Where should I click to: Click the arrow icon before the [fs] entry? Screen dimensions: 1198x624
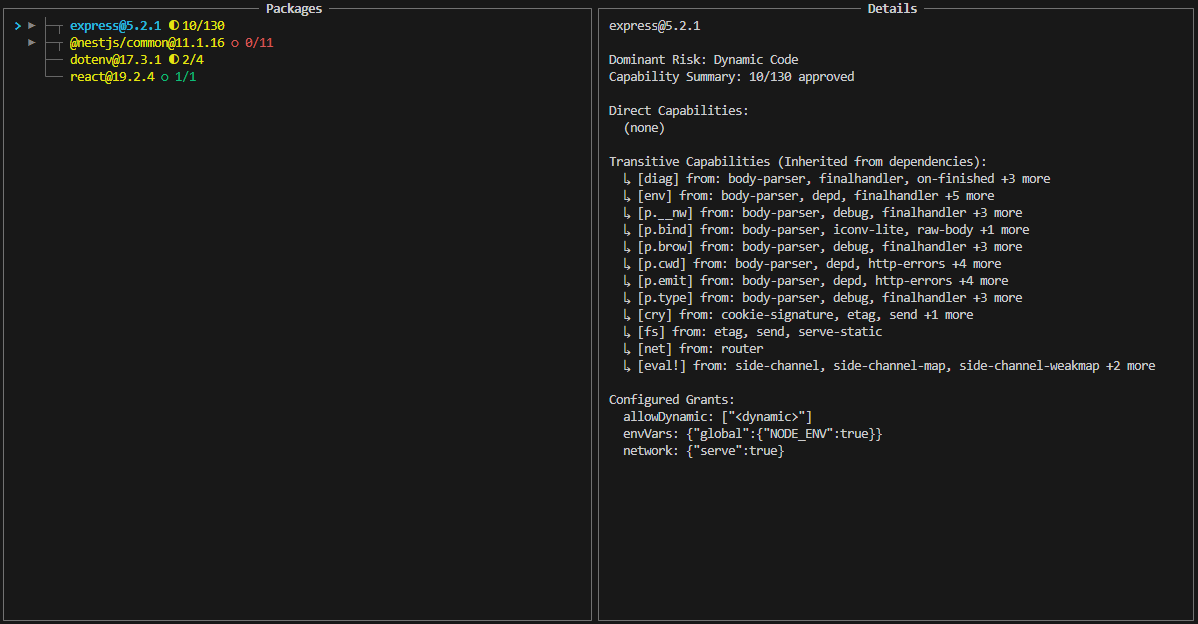627,331
